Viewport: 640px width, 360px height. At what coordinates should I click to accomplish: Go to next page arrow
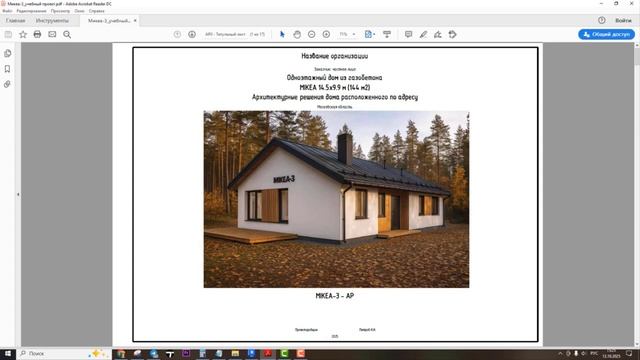pyautogui.click(x=192, y=34)
